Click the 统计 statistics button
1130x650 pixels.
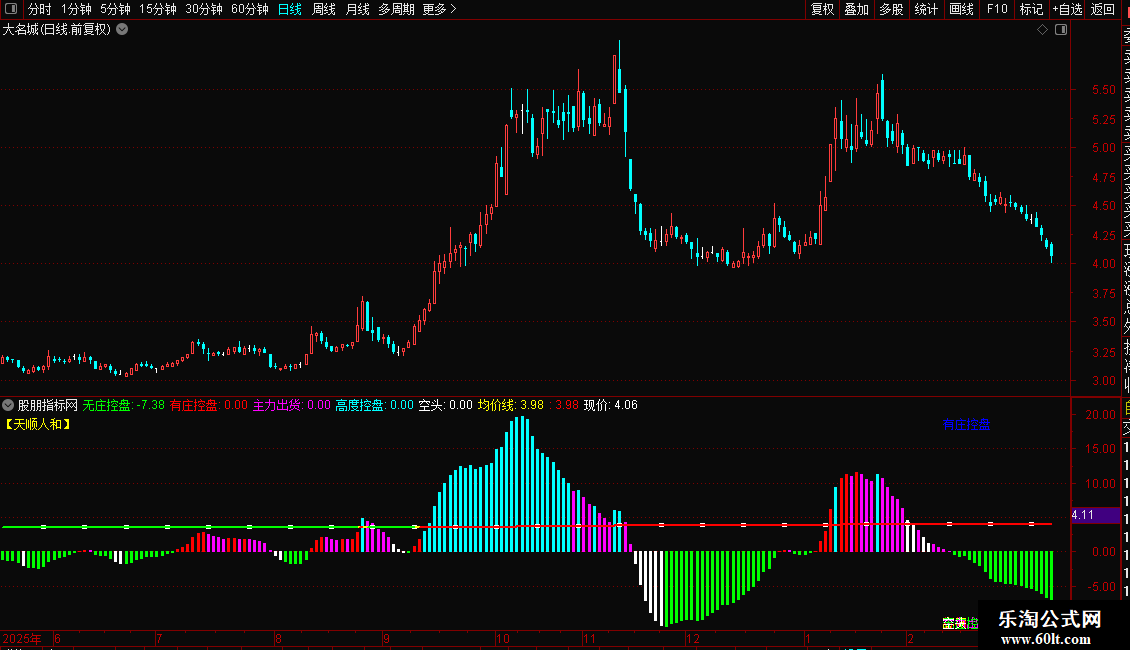926,9
